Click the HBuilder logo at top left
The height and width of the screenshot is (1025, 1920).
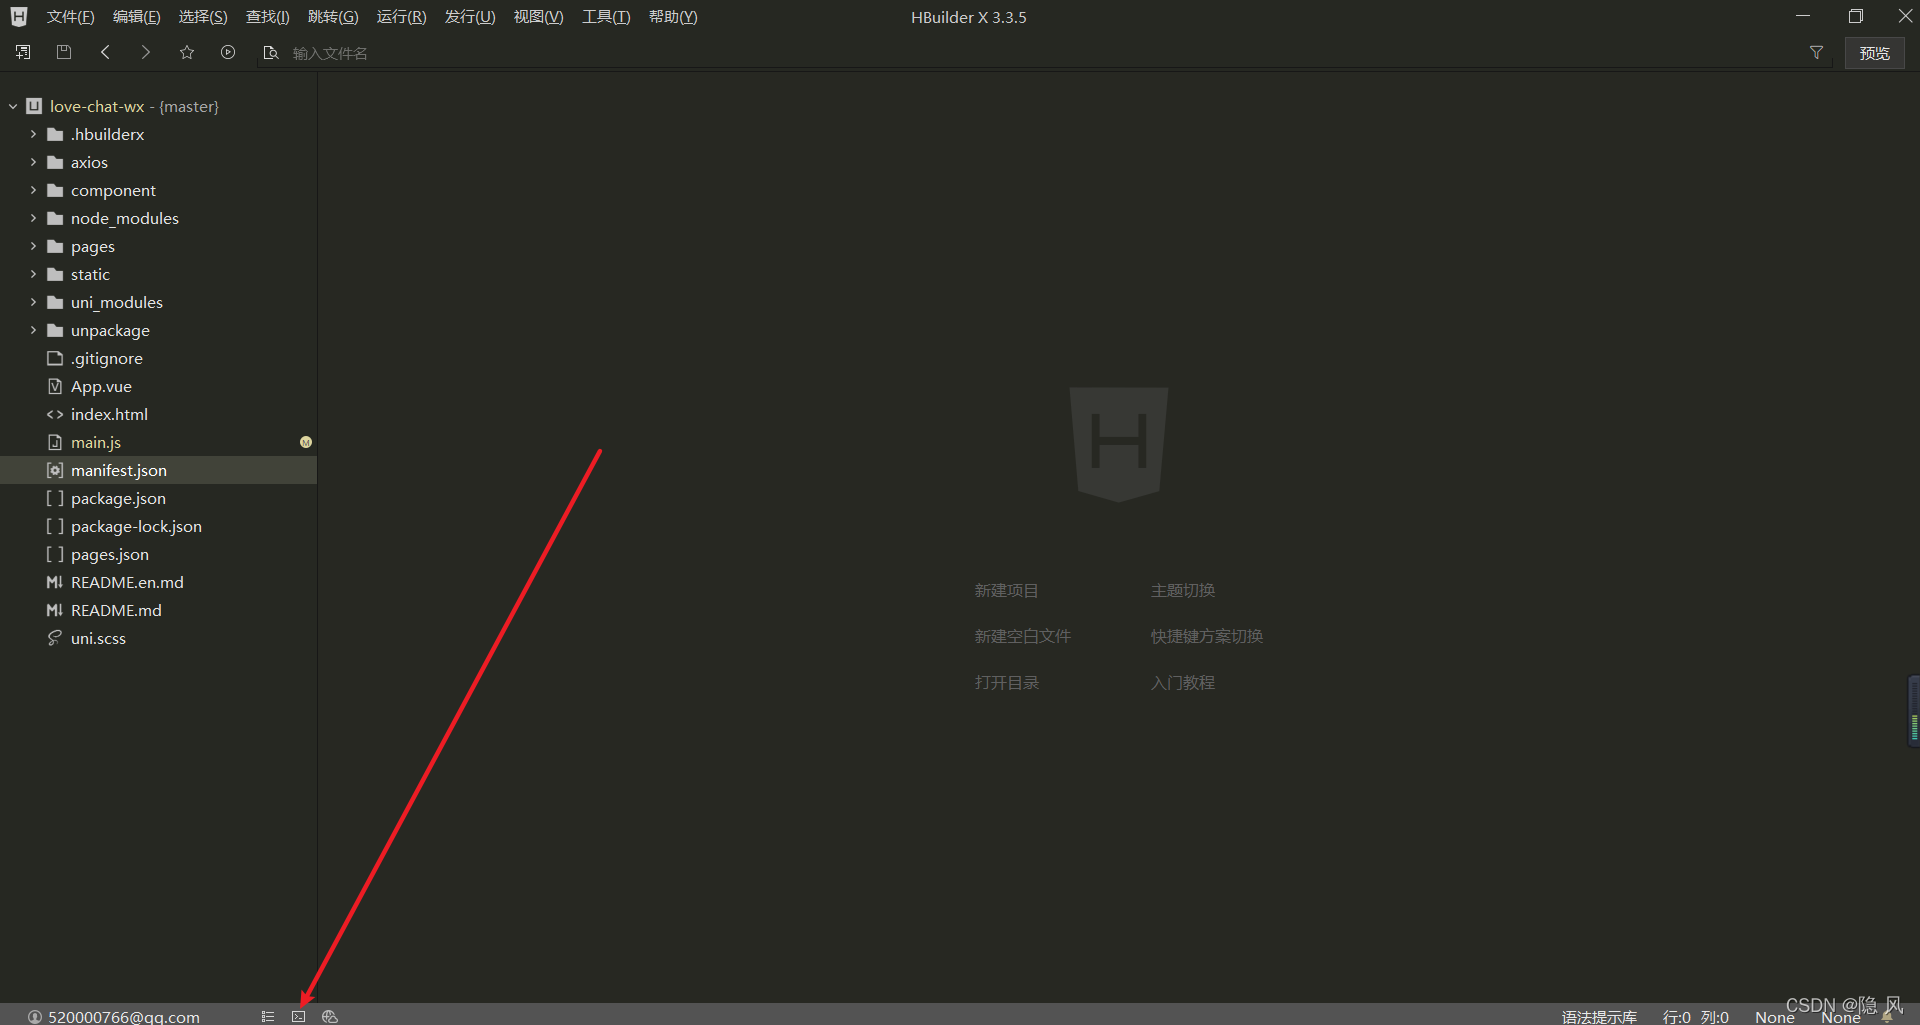19,17
